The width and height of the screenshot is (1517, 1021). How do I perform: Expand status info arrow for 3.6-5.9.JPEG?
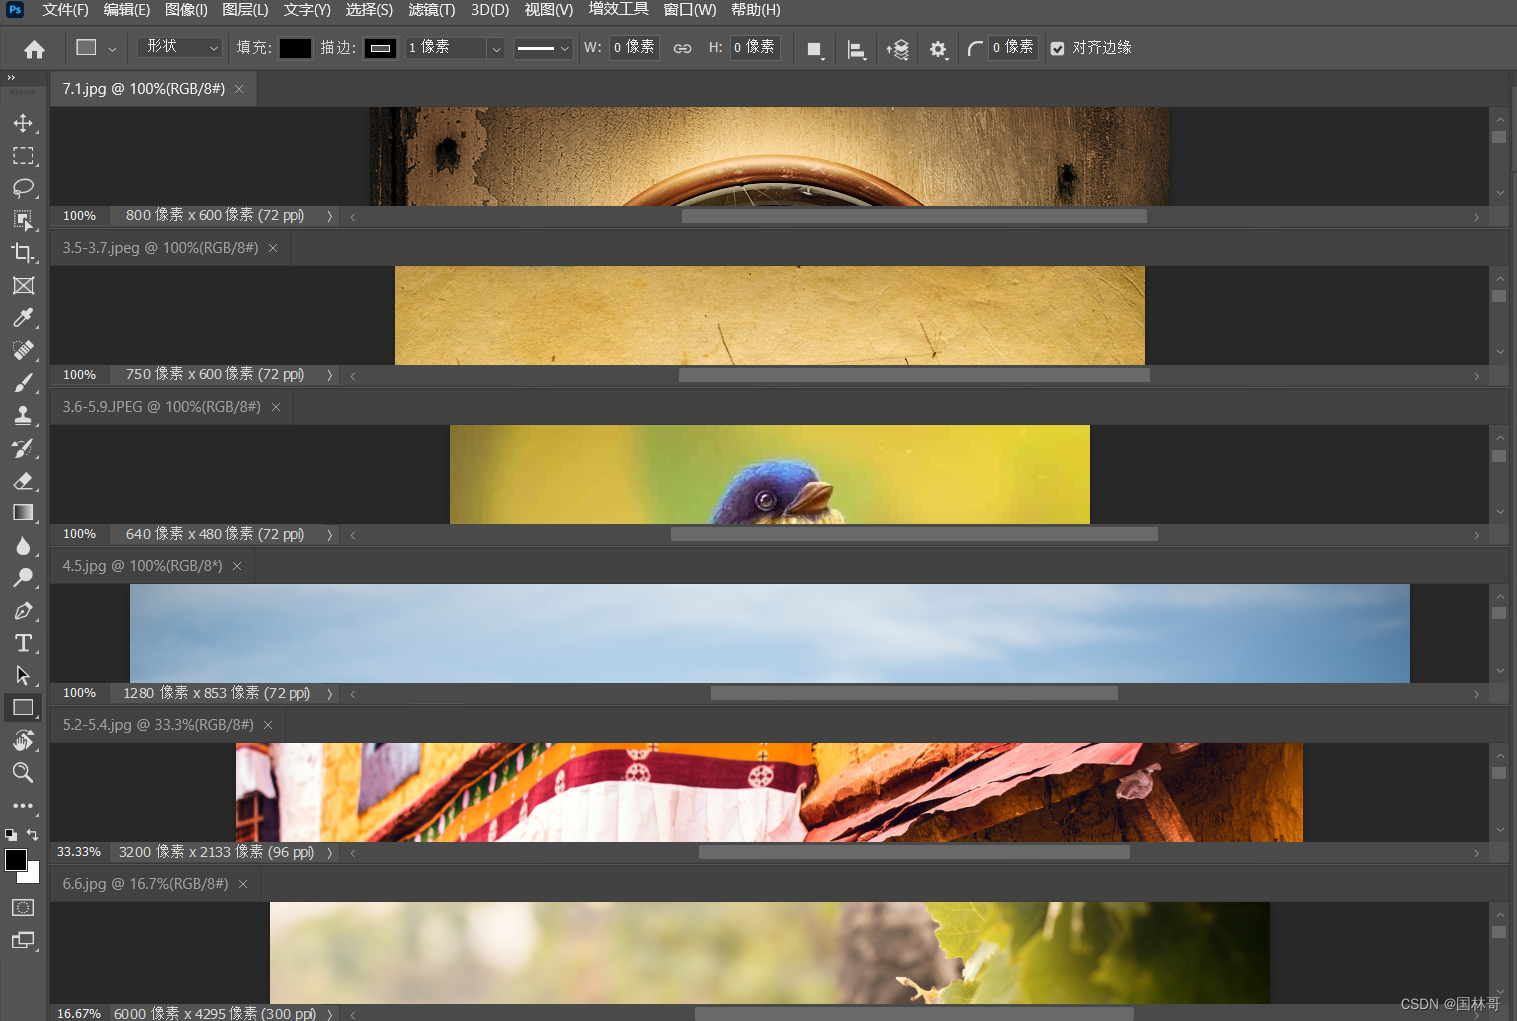pyautogui.click(x=329, y=535)
